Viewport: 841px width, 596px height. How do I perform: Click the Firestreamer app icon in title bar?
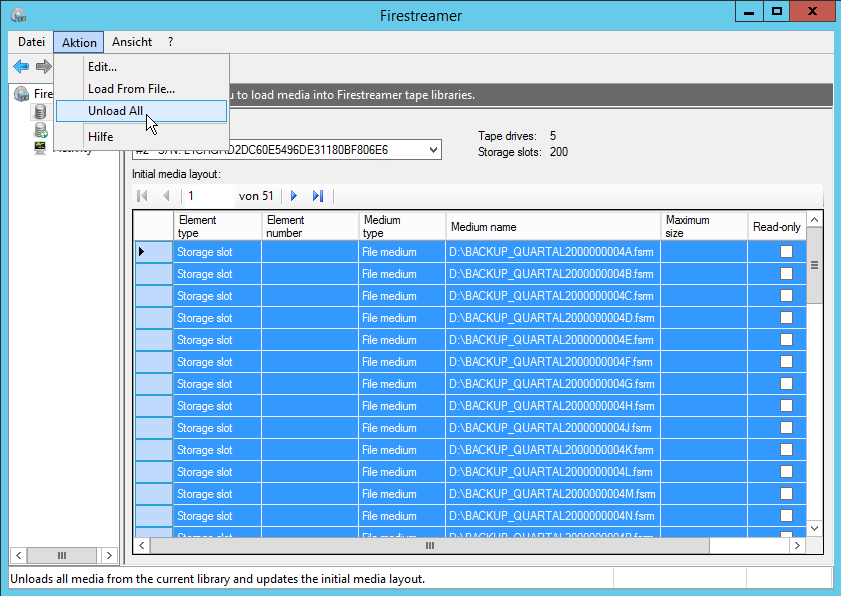18,15
